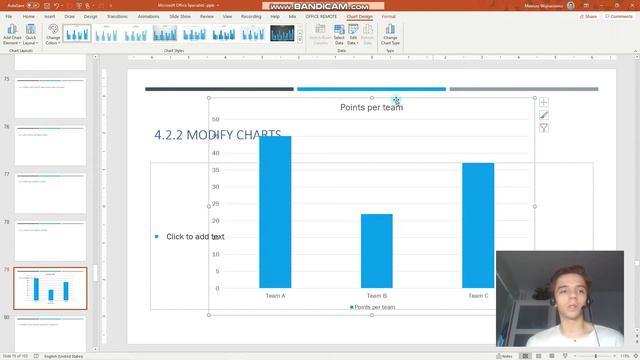Viewport: 640px width, 360px height.
Task: Click the English (United States) language indicator
Action: (x=63, y=356)
